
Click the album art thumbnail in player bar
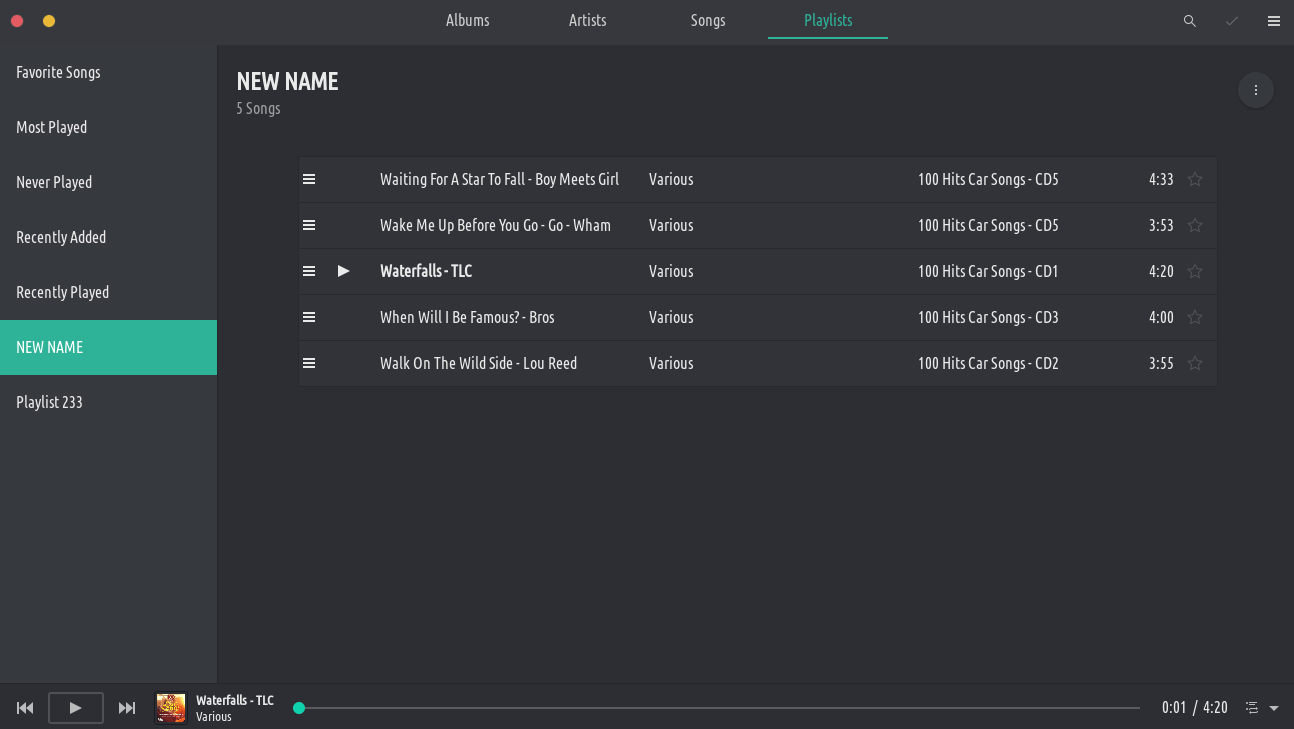171,708
